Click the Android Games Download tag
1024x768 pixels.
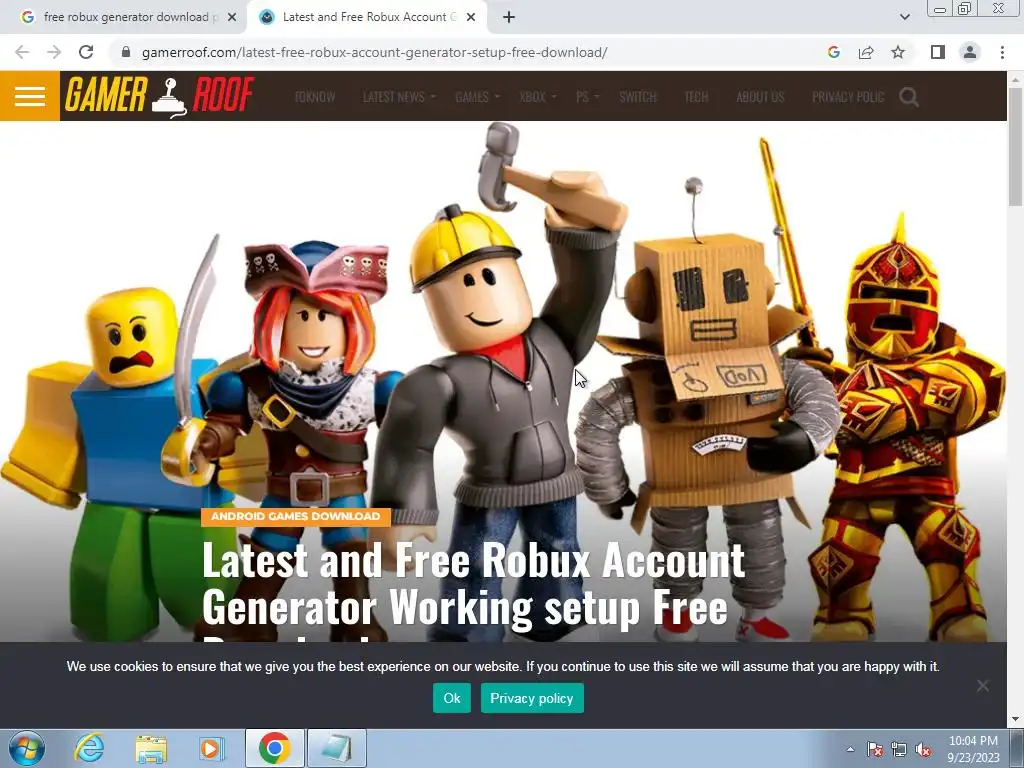[x=295, y=516]
